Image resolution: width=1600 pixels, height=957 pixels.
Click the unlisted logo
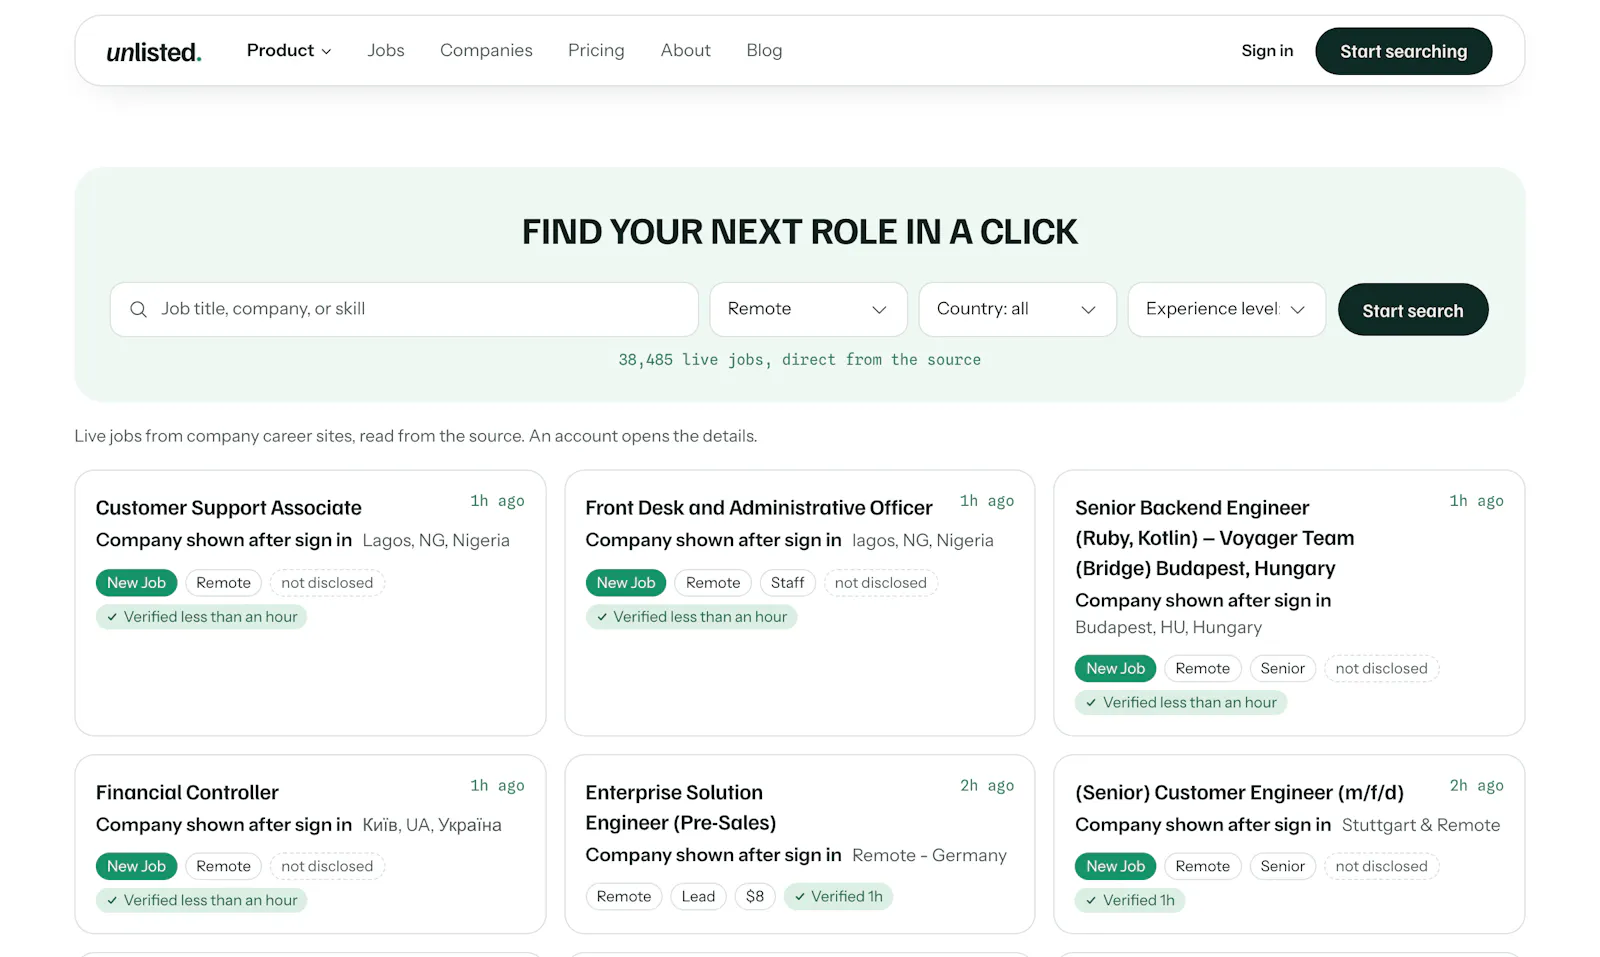tap(154, 52)
